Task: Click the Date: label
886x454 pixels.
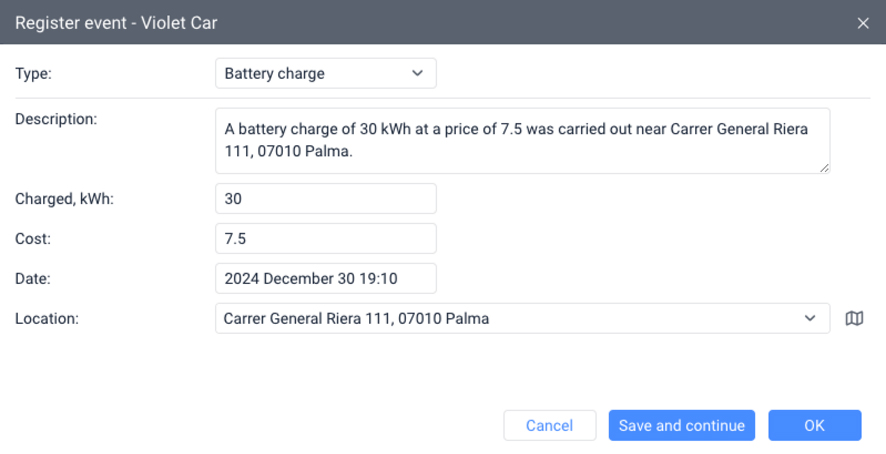Action: (33, 278)
